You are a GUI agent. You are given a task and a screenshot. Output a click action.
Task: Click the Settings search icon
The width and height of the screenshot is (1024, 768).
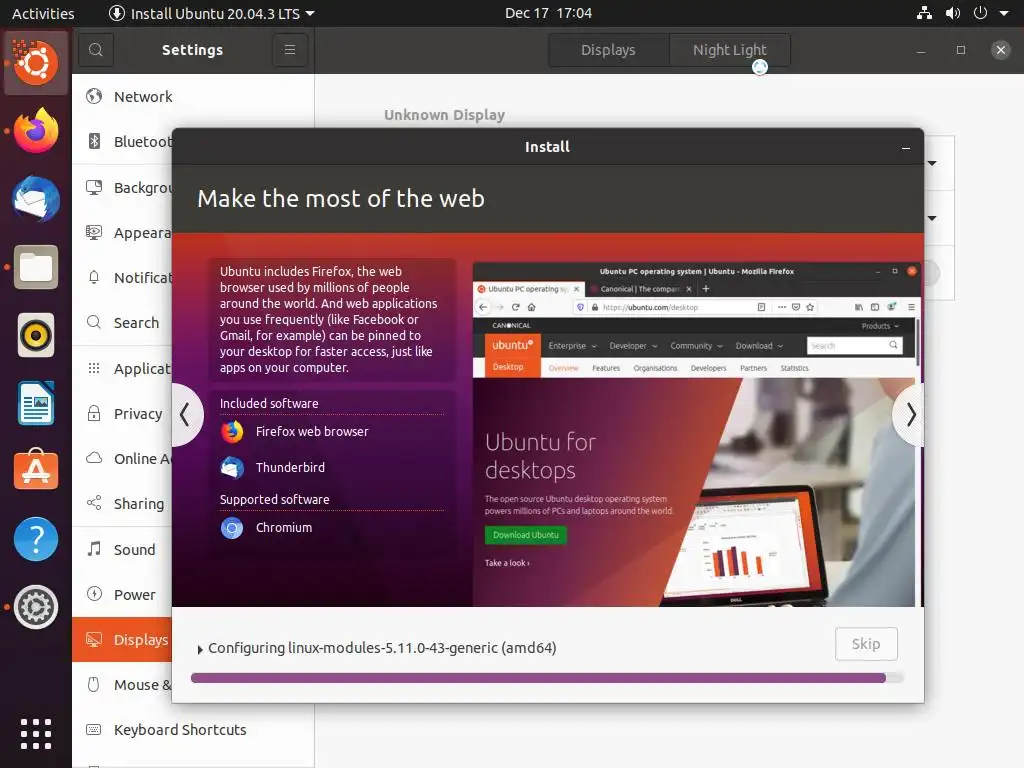click(x=96, y=50)
